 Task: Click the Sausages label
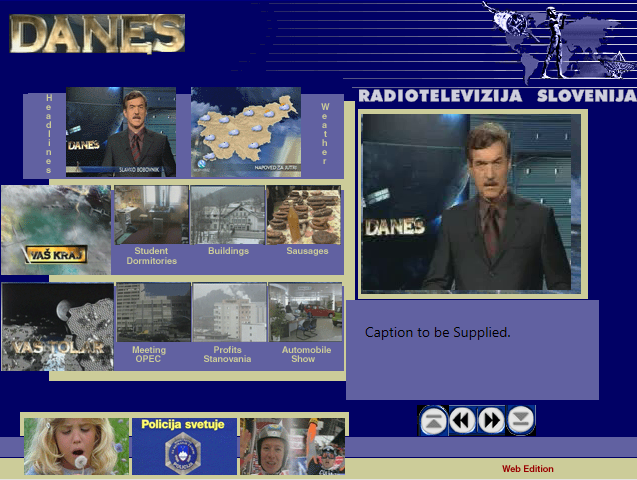coord(307,251)
